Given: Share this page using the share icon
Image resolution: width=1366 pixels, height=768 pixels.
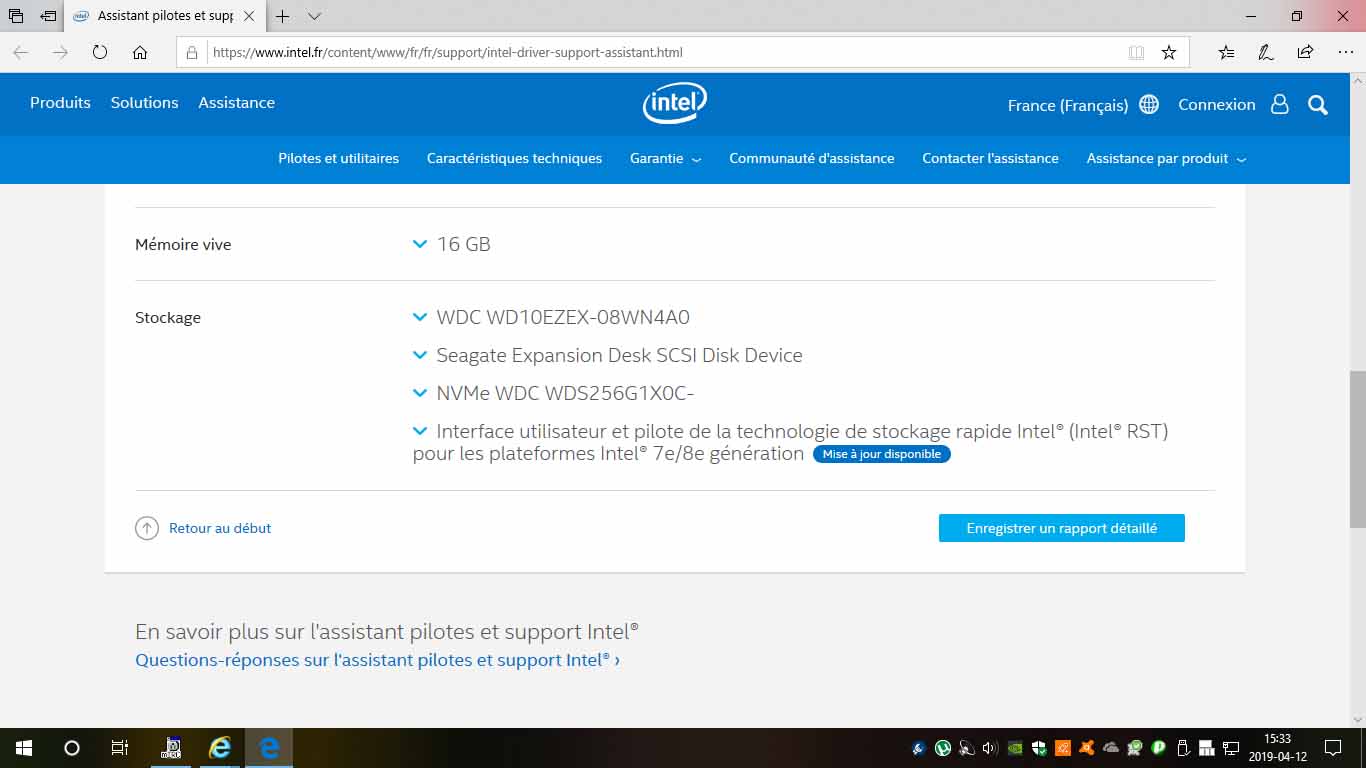Looking at the screenshot, I should 1305,52.
